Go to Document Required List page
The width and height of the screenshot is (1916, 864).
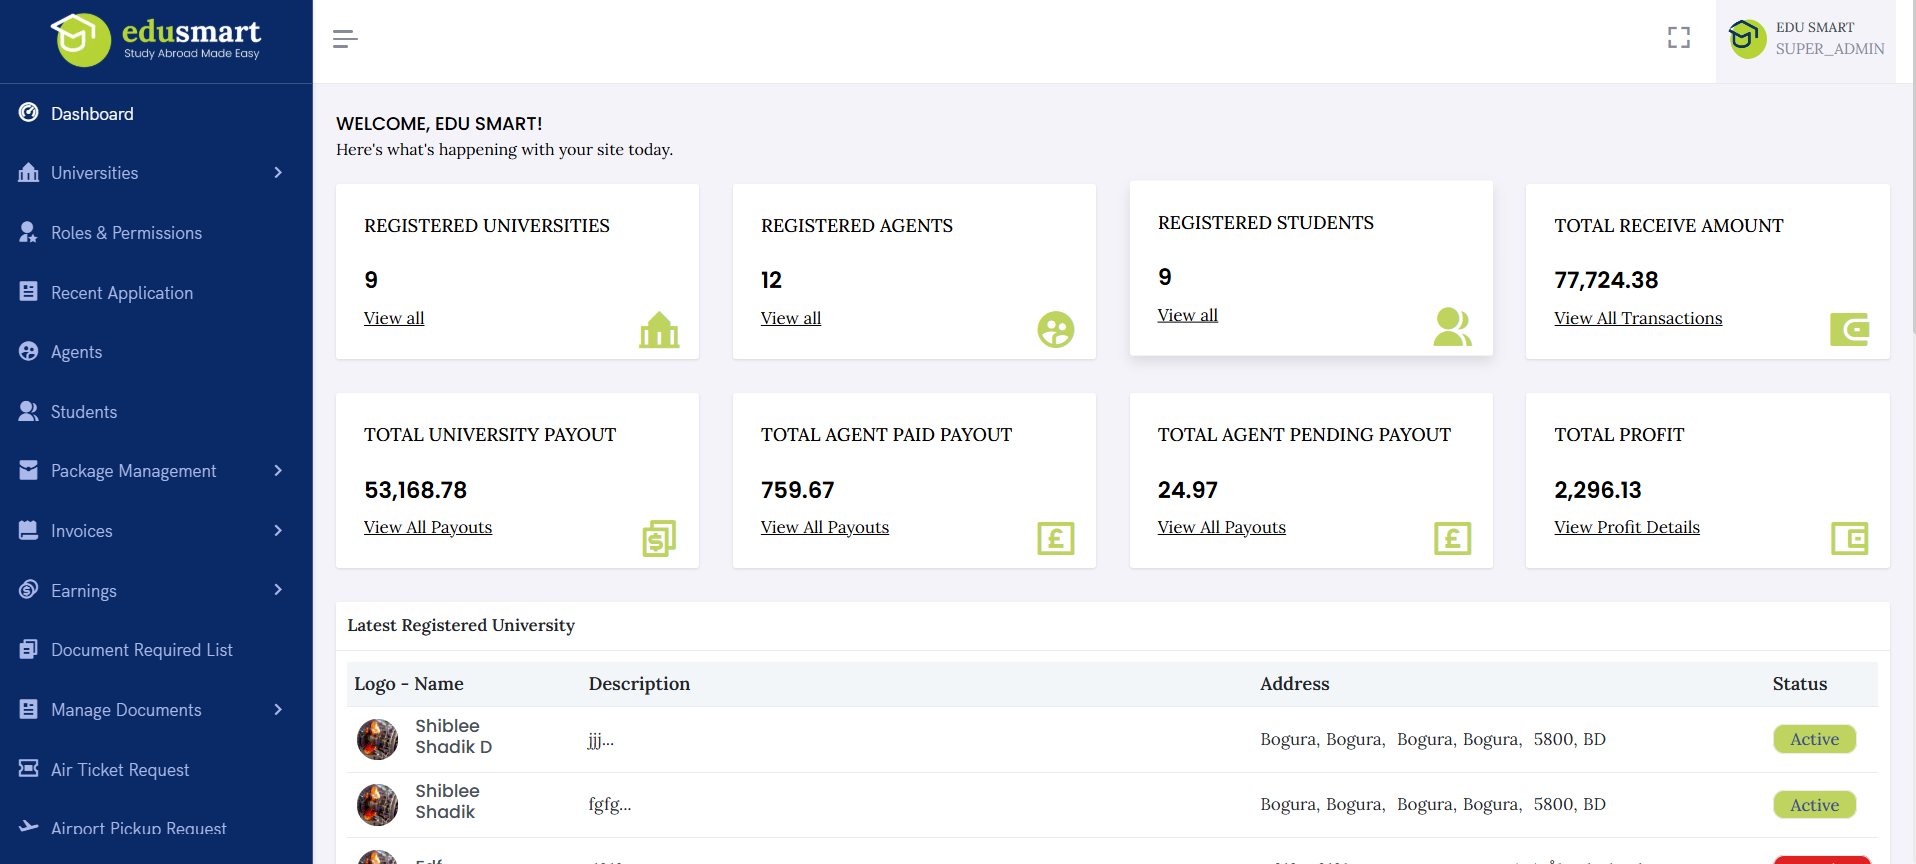(141, 650)
